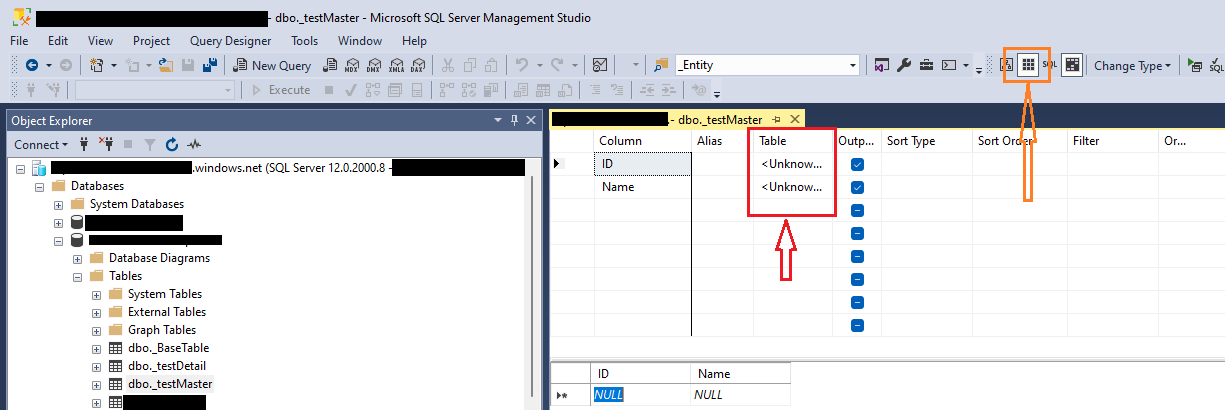Show the Diagram pane icon

tap(1007, 65)
